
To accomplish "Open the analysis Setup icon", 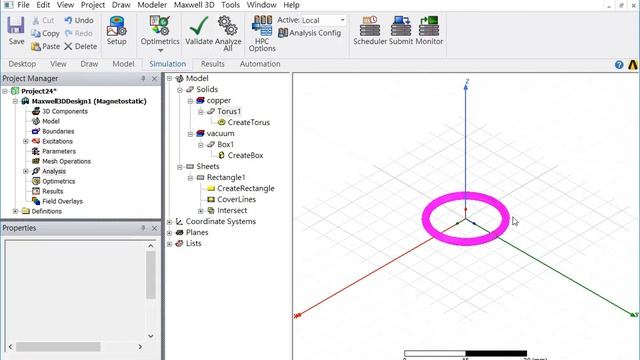I will [x=116, y=26].
